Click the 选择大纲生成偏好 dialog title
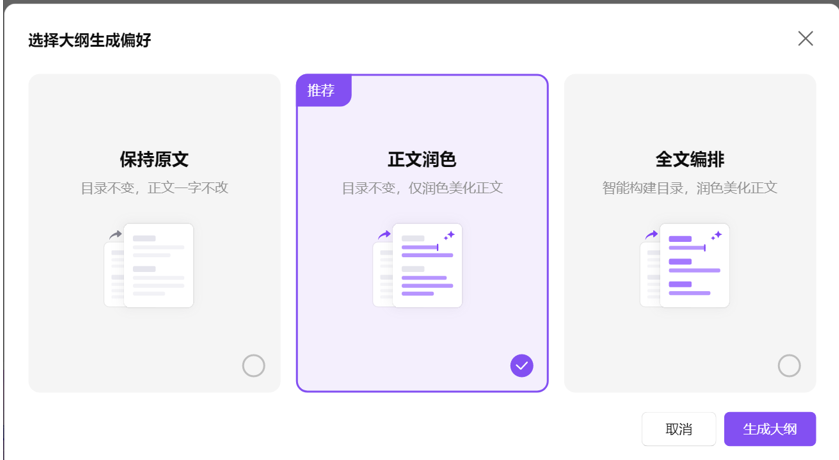The image size is (839, 460). point(89,40)
